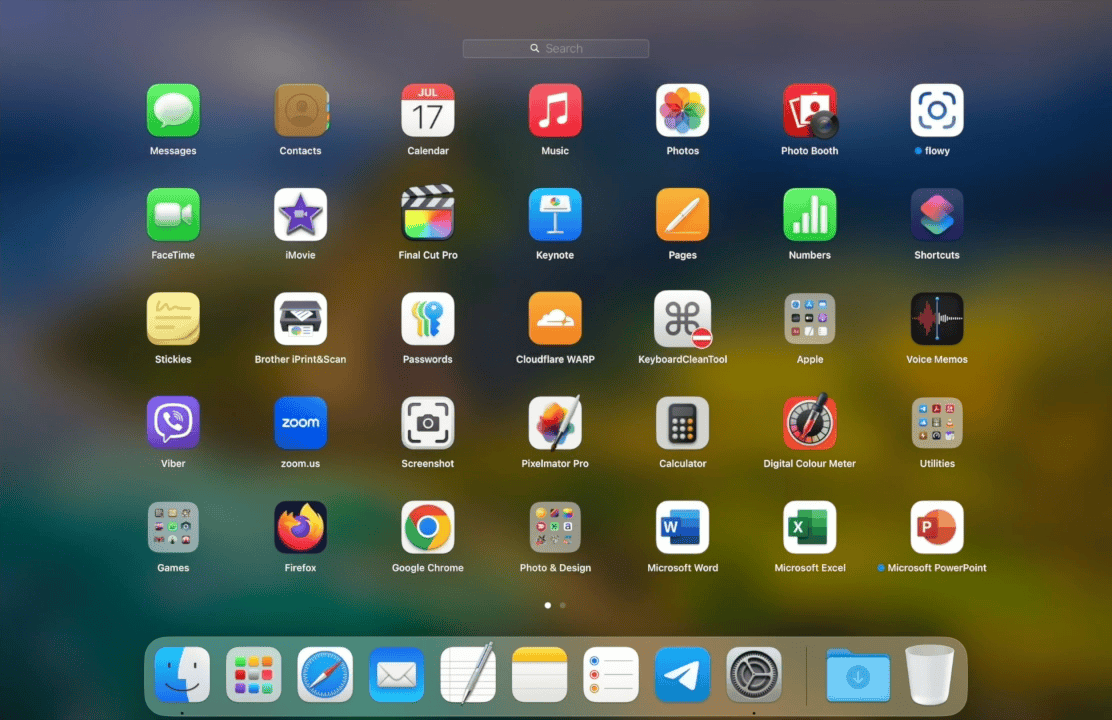1112x720 pixels.
Task: Open the flowy app
Action: click(x=937, y=110)
